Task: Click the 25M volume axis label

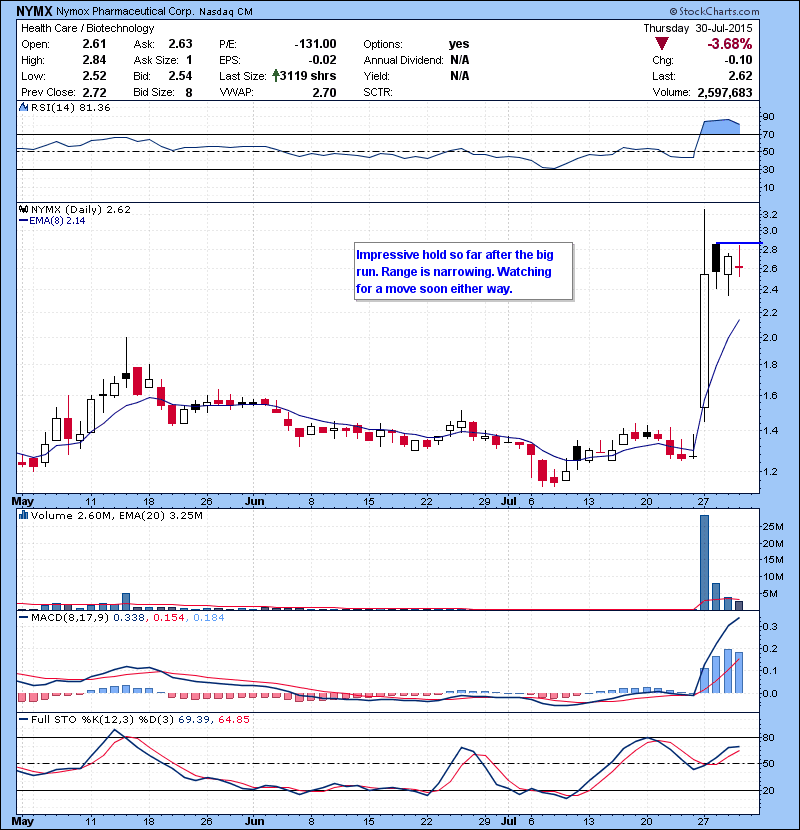Action: pos(772,526)
